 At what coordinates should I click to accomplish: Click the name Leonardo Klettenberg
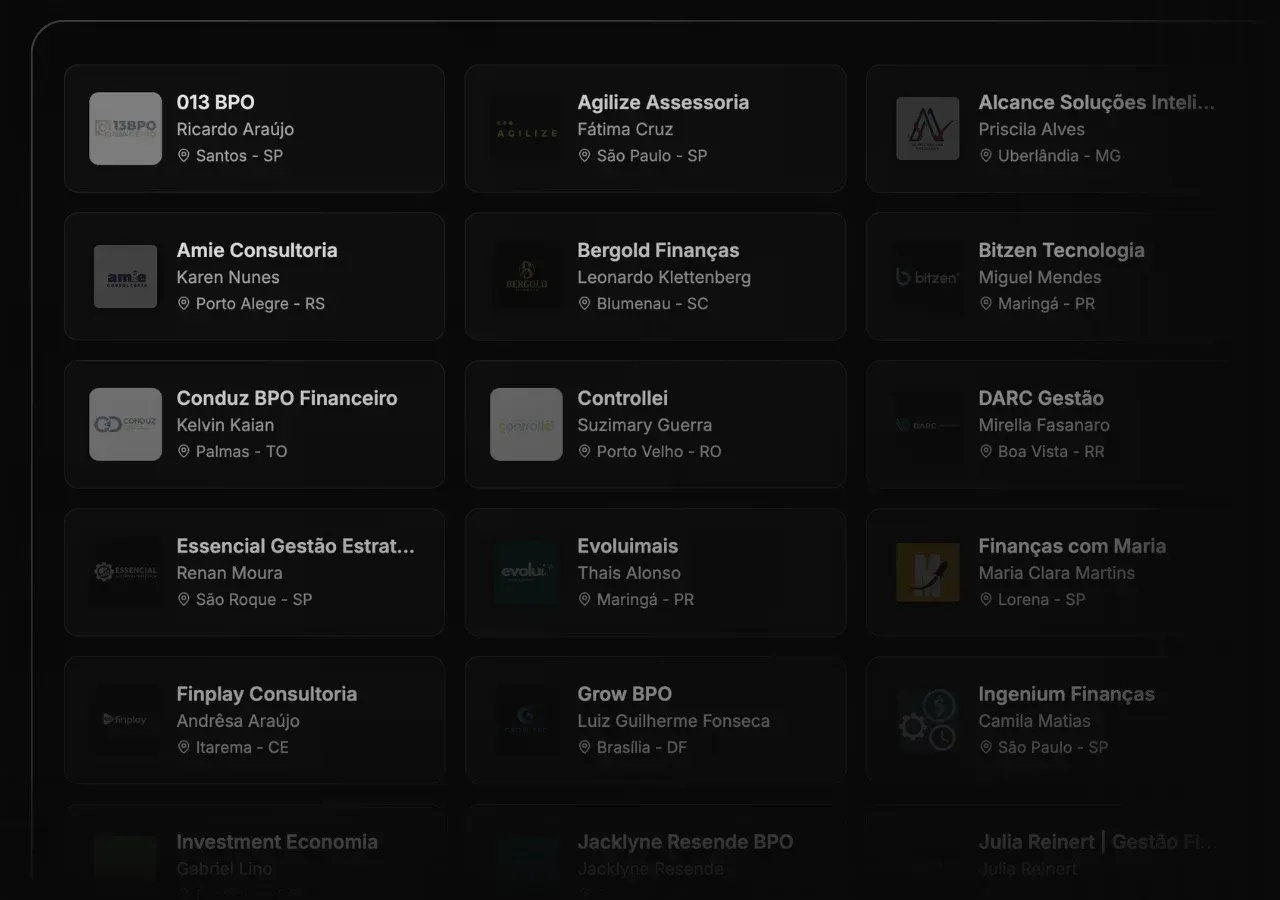664,277
